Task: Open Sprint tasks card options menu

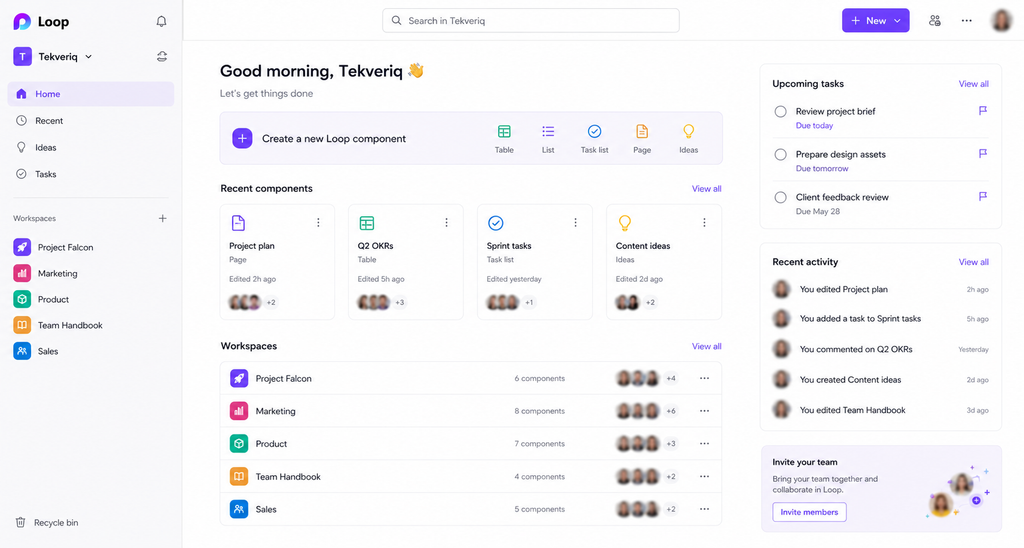Action: pyautogui.click(x=575, y=223)
